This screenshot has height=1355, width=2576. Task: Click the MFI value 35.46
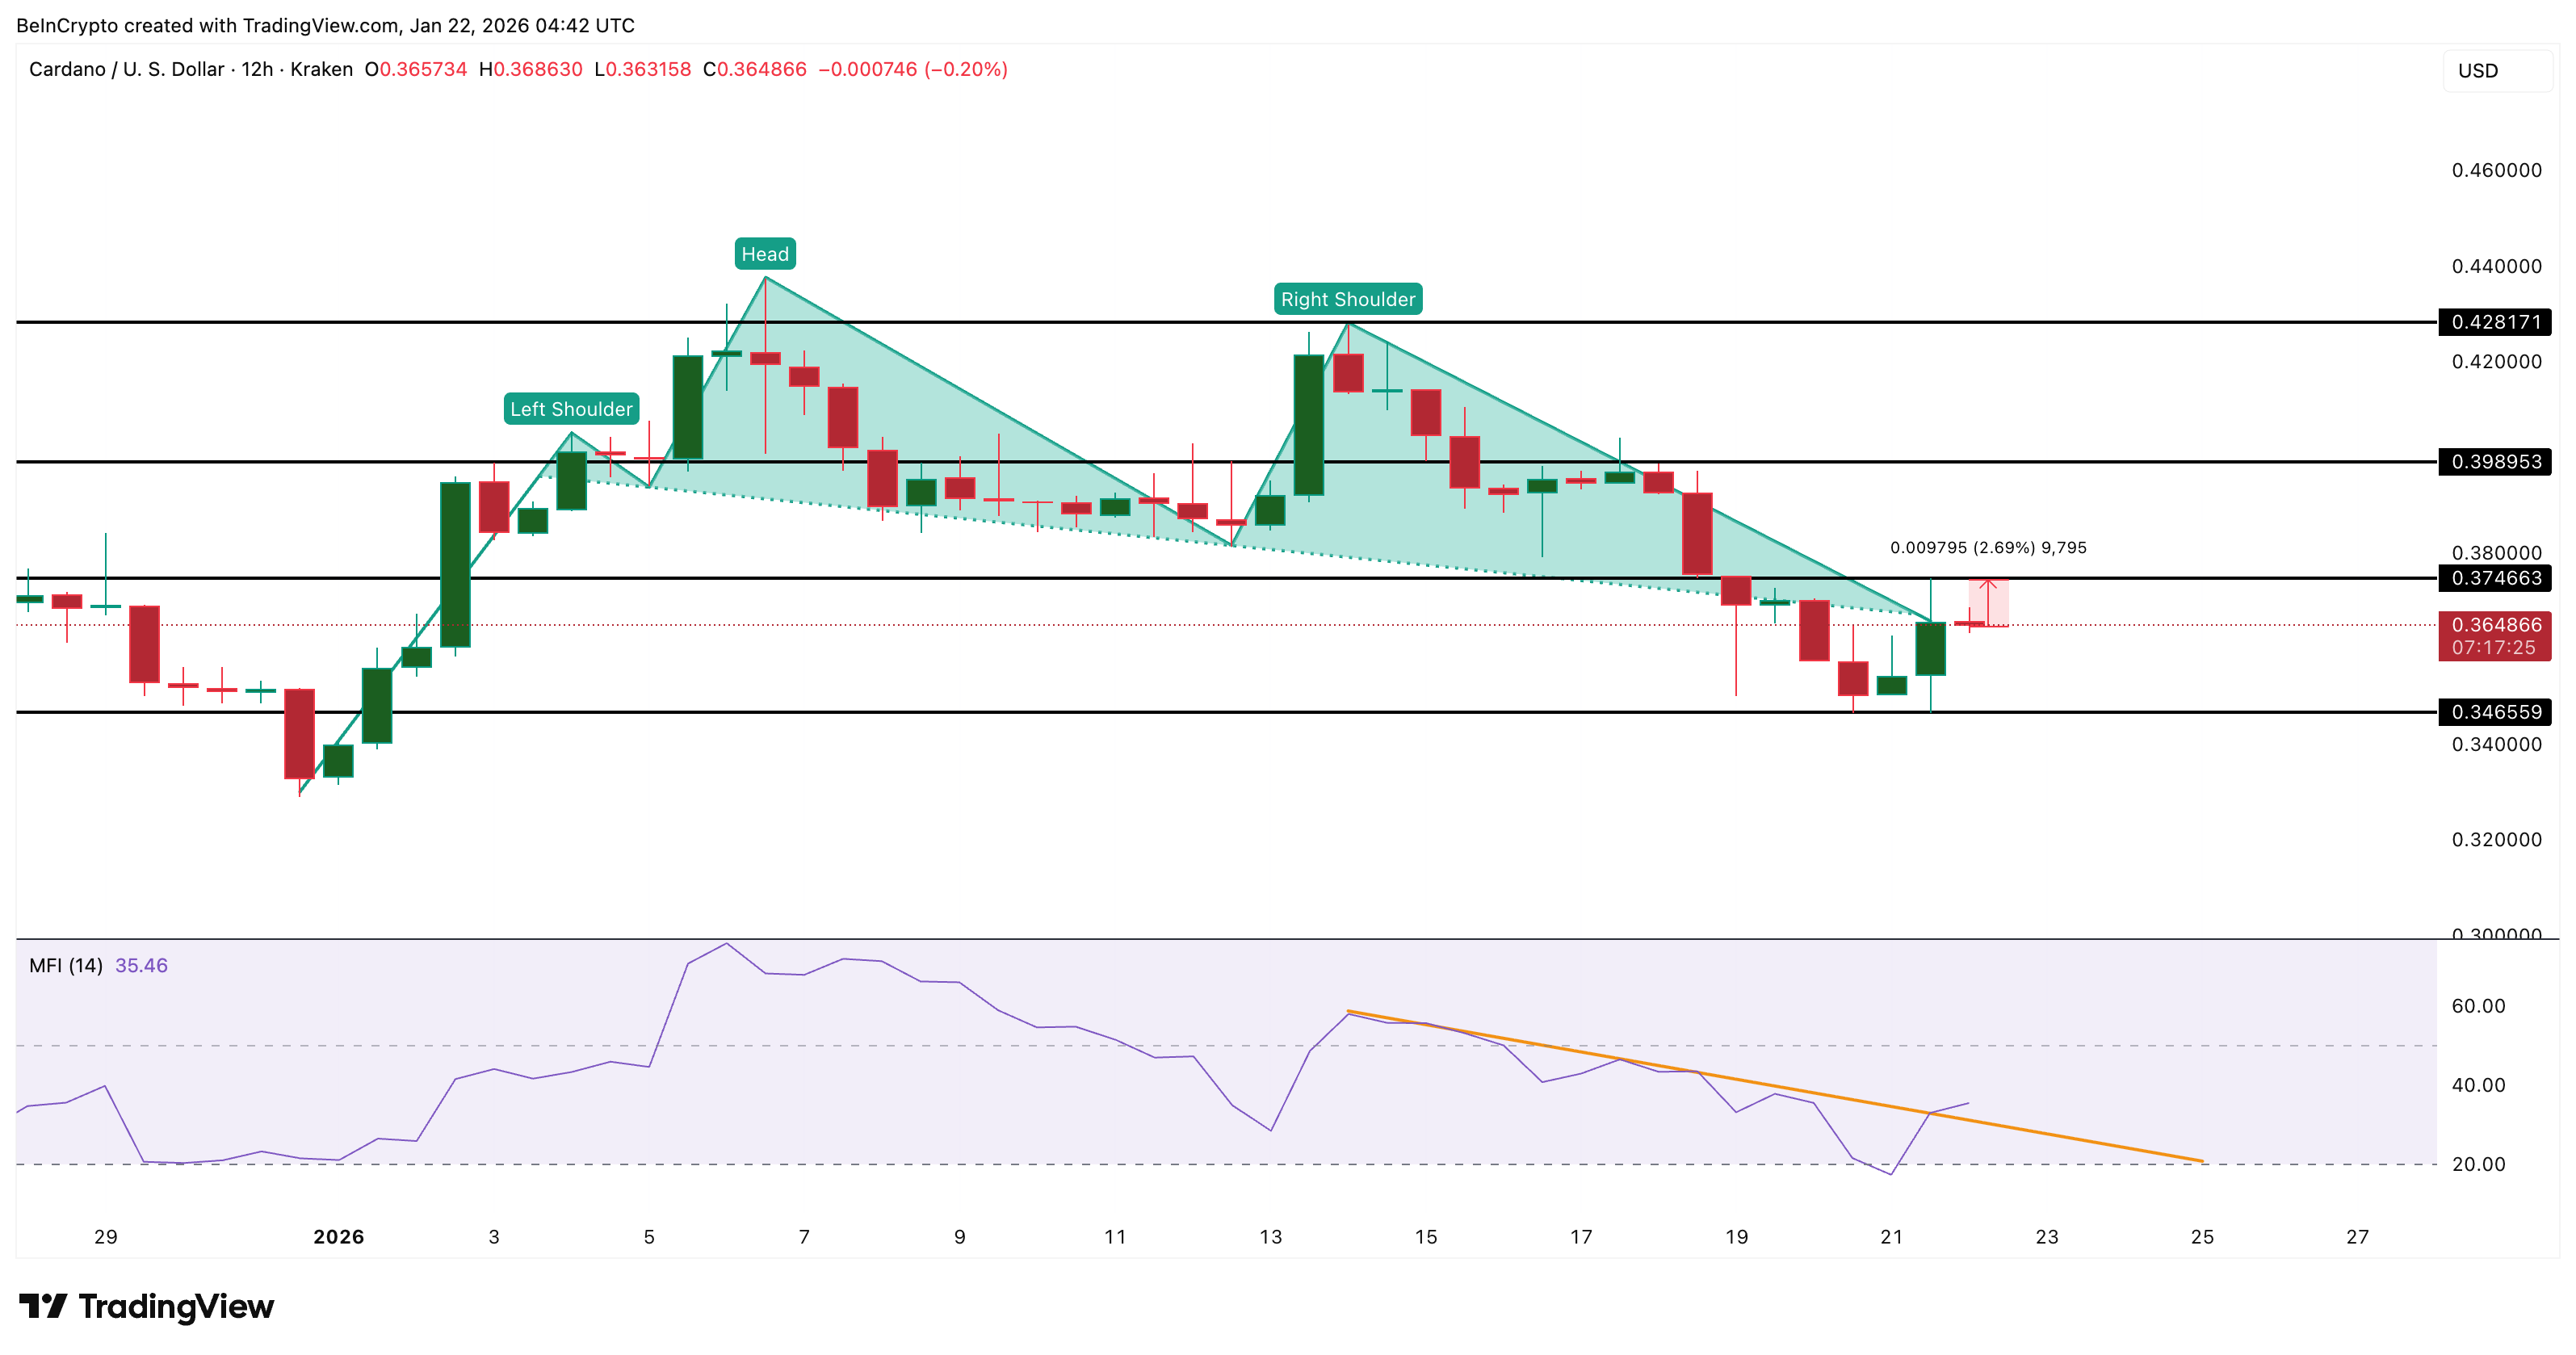[x=144, y=966]
